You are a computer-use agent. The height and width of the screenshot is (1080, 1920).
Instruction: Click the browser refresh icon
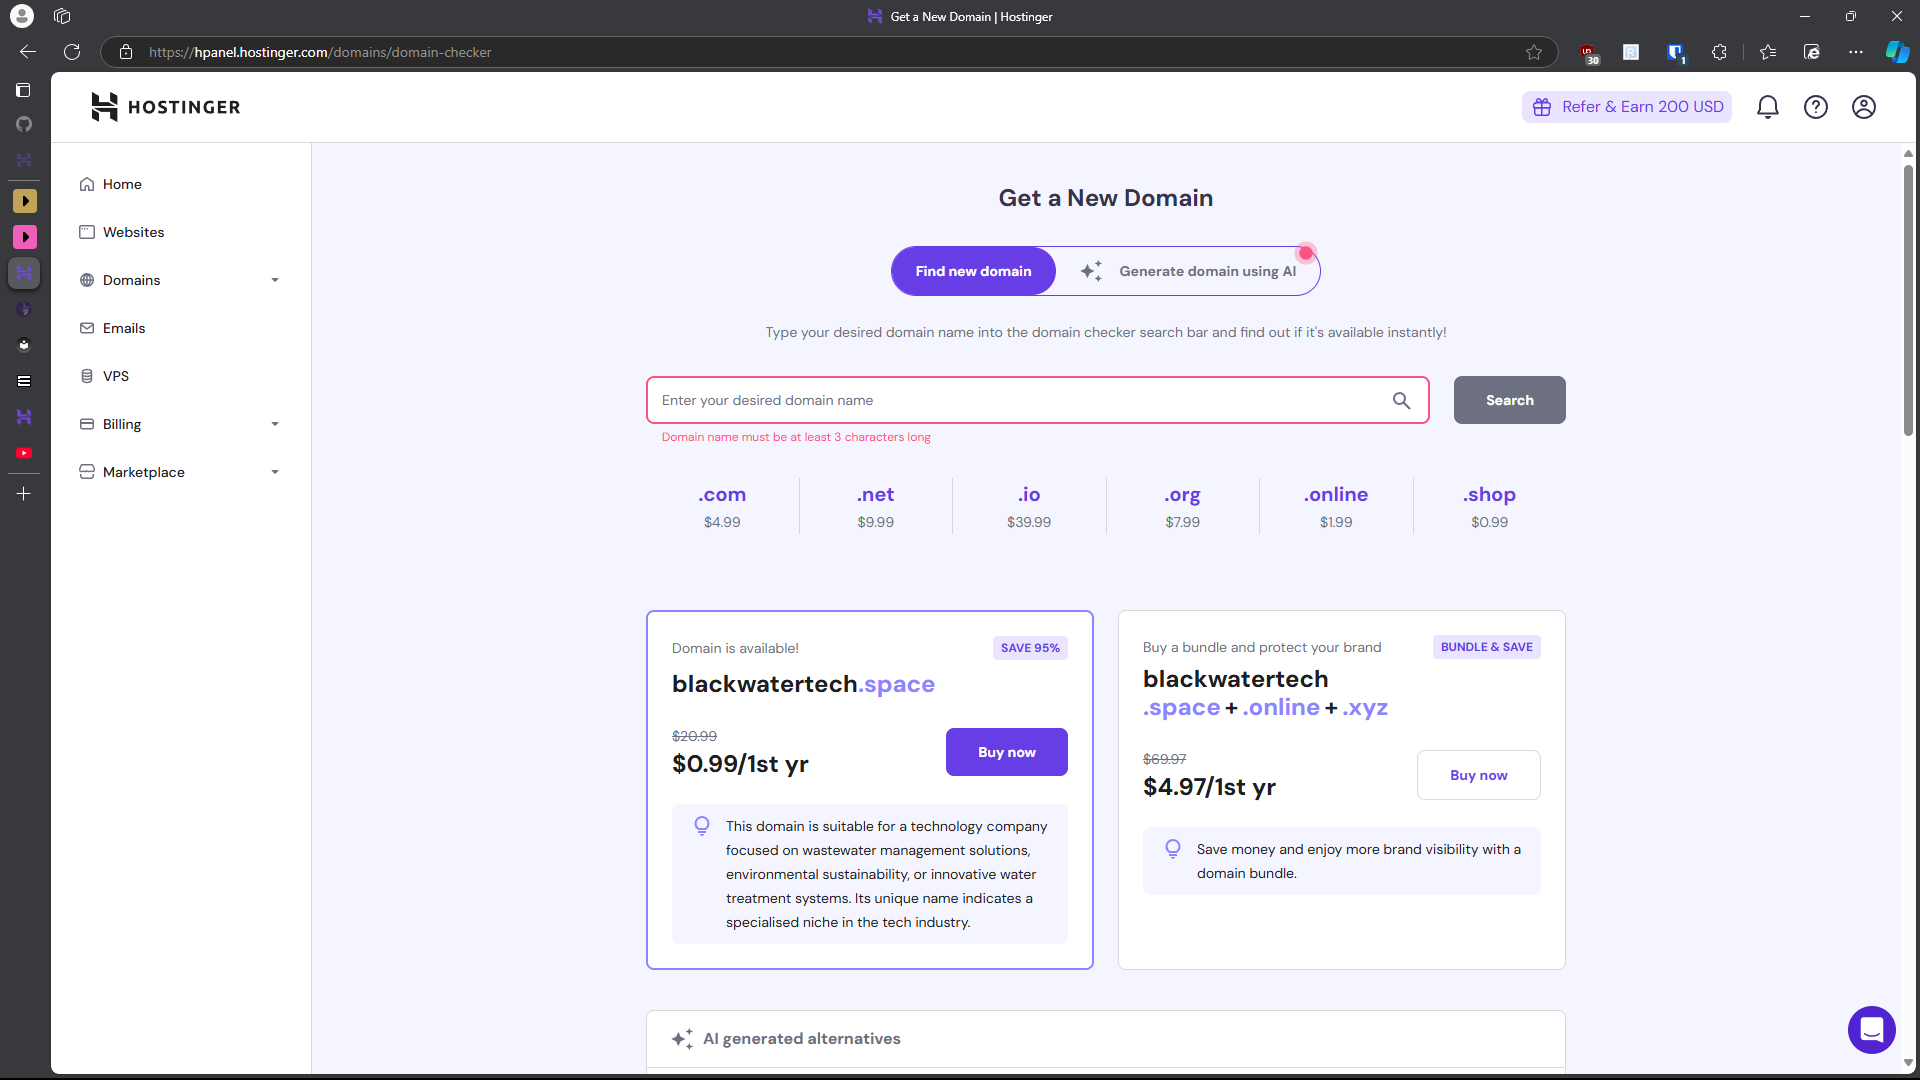coord(72,52)
